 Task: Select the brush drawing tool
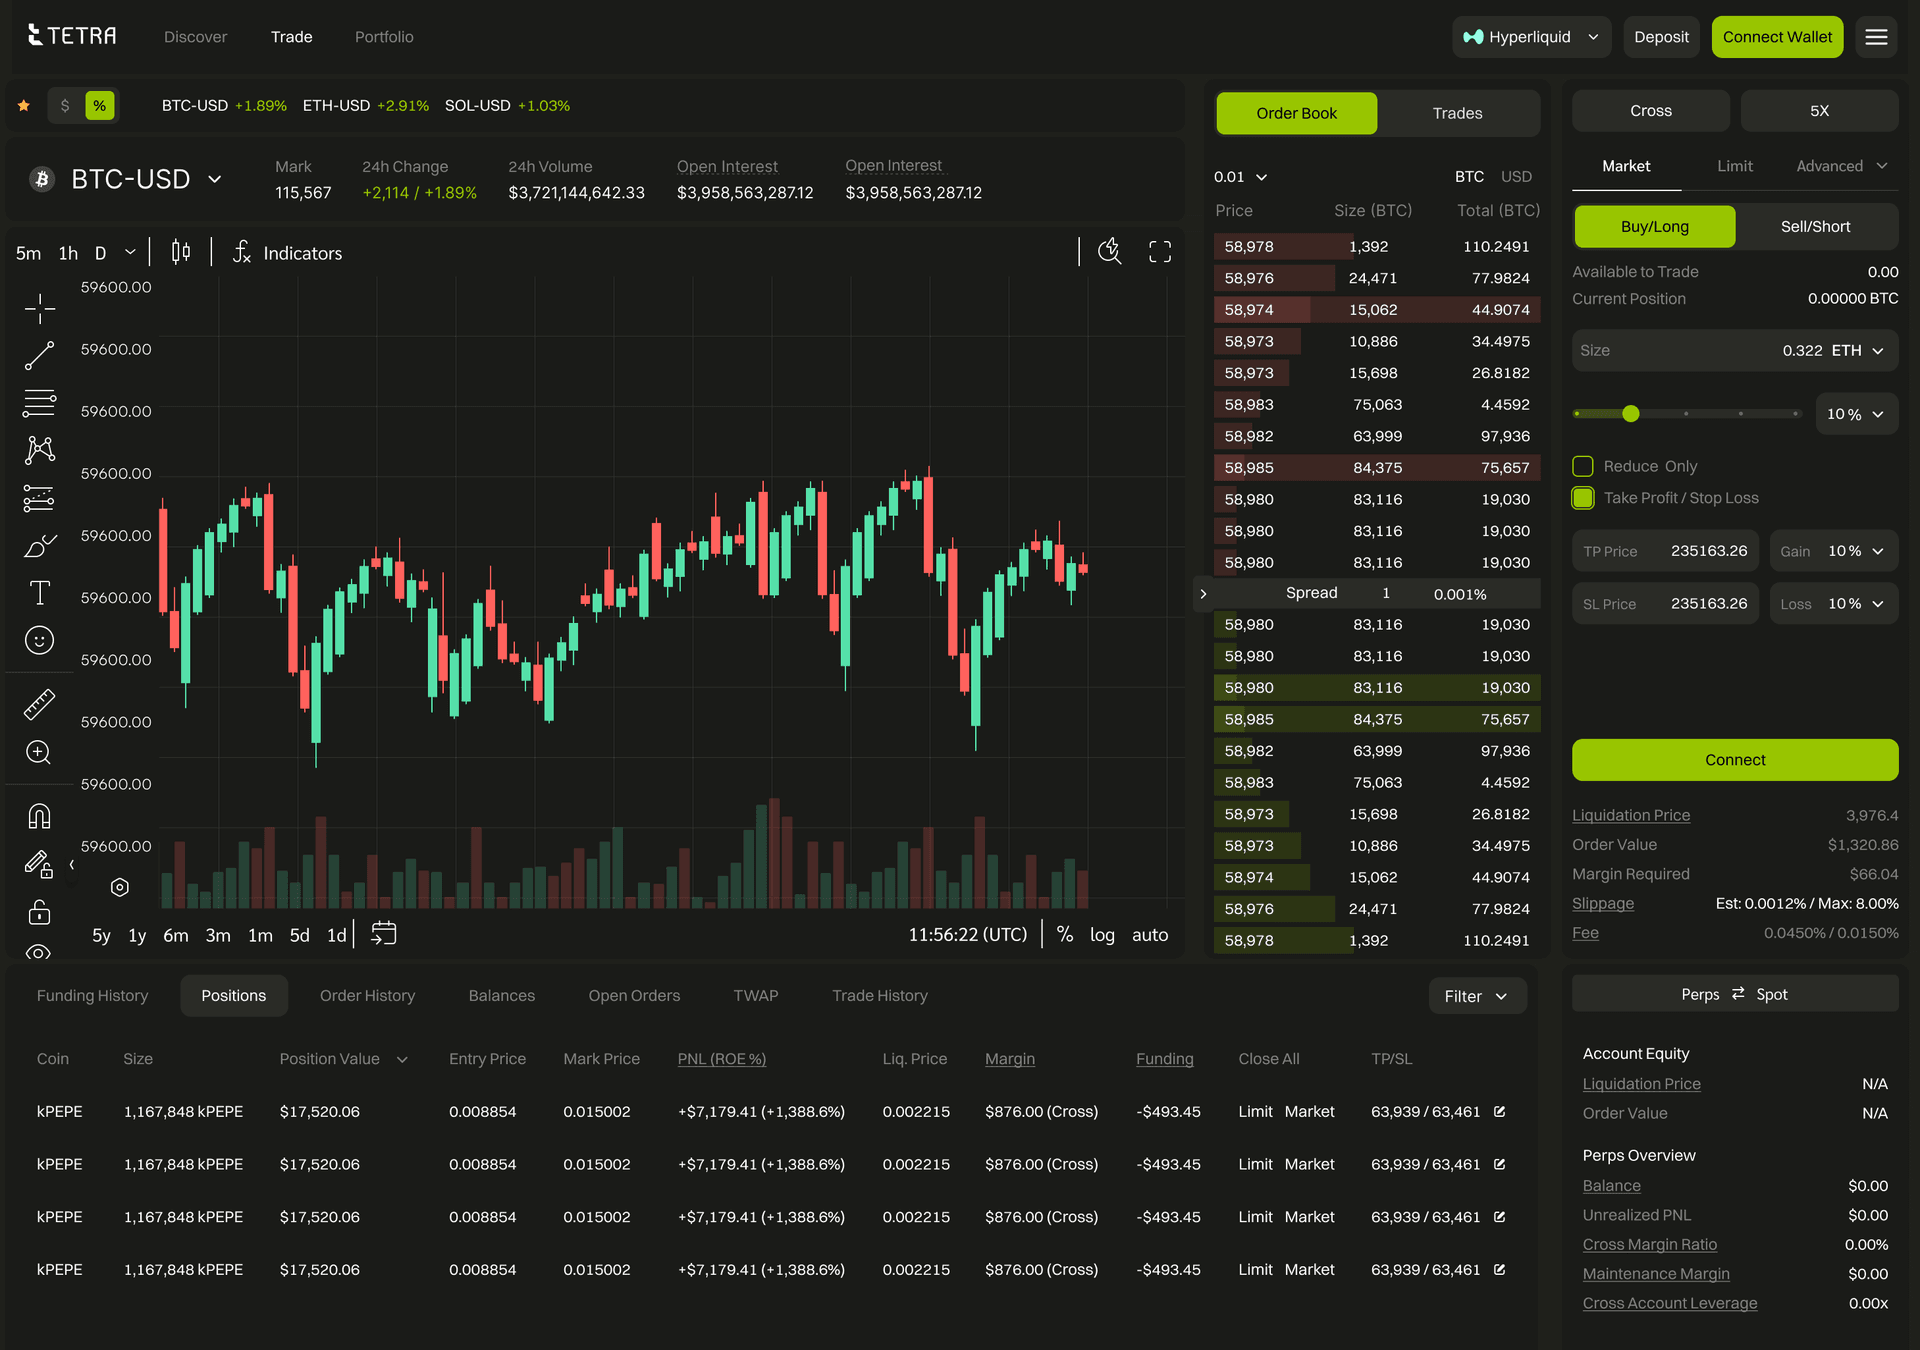pyautogui.click(x=40, y=546)
